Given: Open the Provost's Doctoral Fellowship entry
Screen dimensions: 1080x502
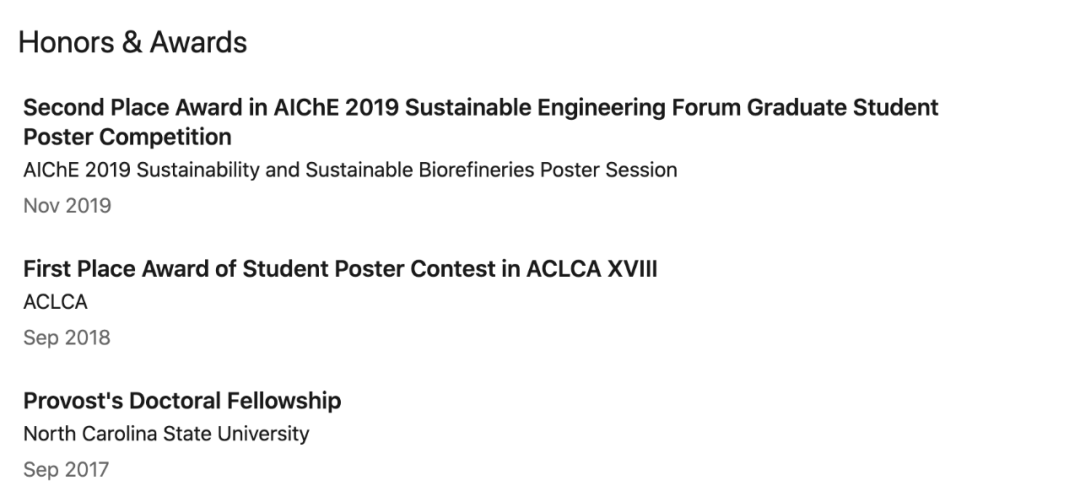Looking at the screenshot, I should pyautogui.click(x=182, y=401).
